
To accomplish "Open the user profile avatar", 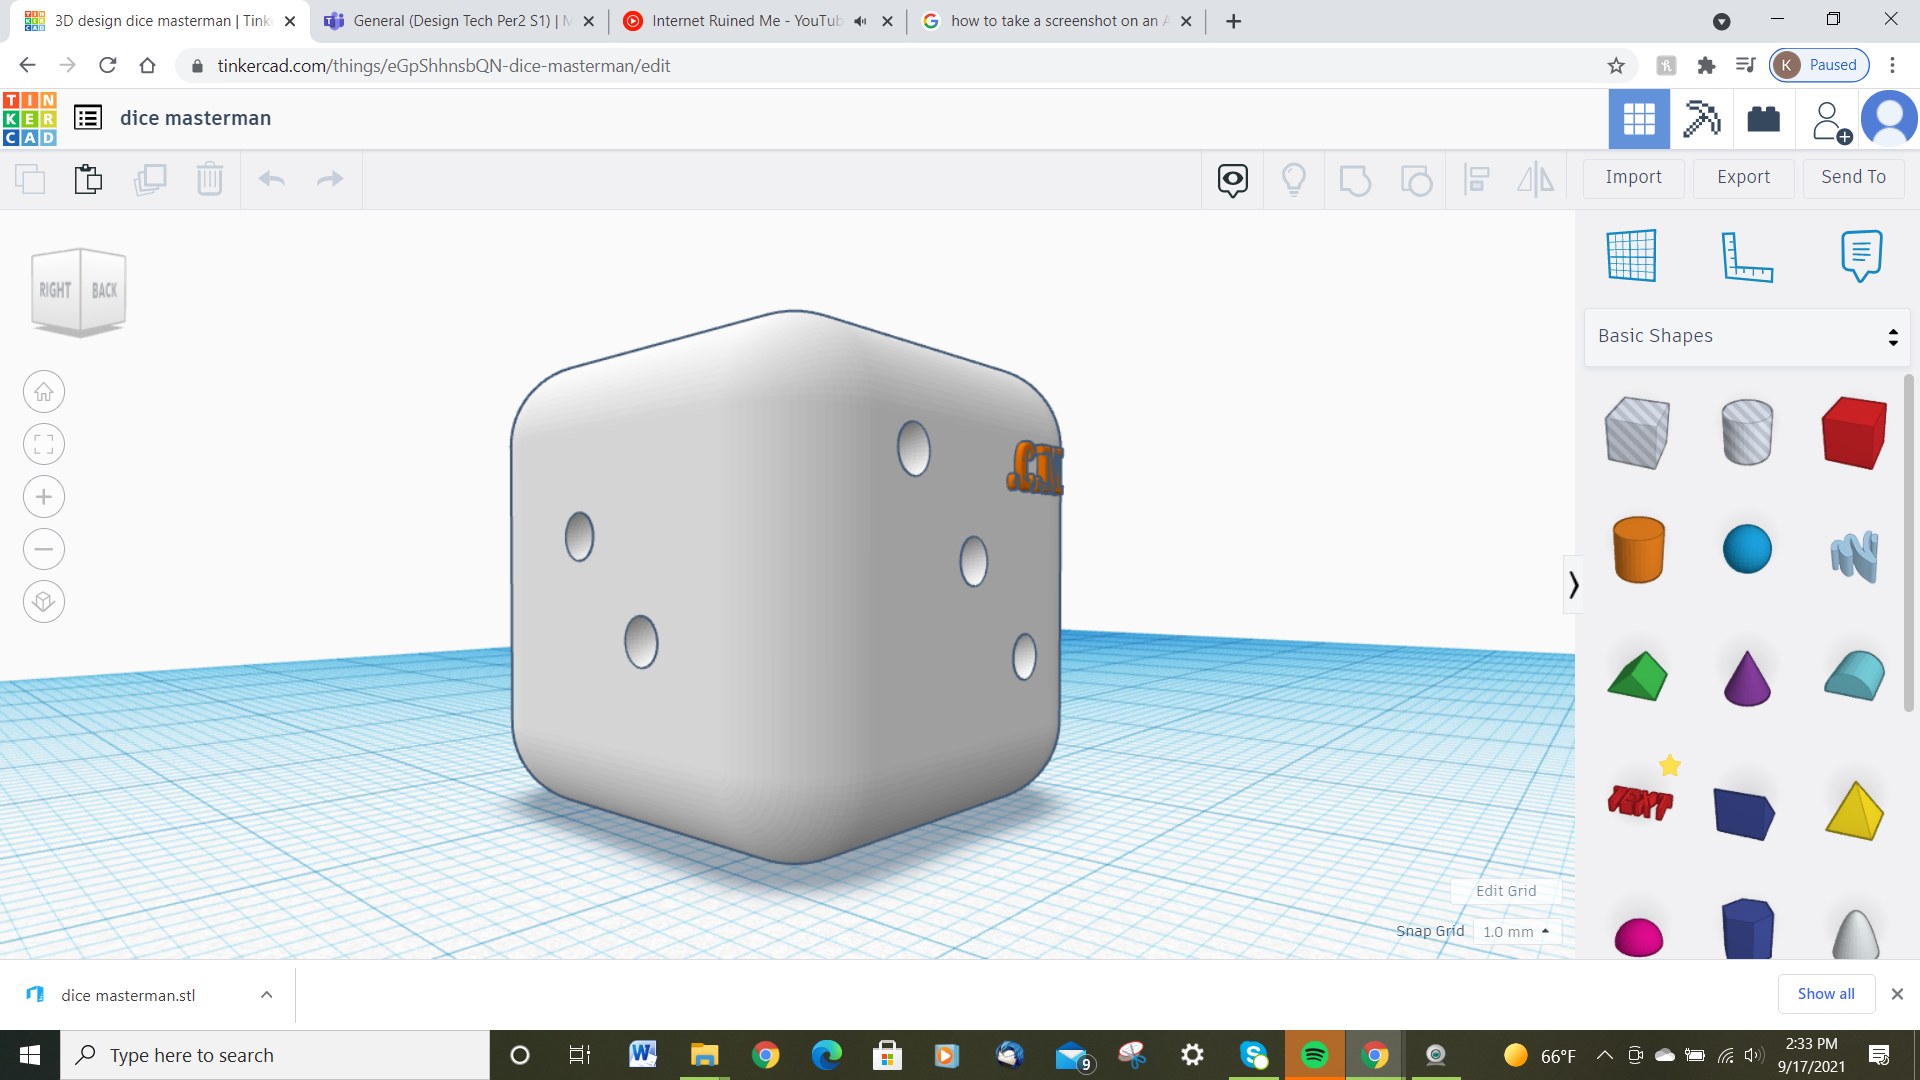I will pyautogui.click(x=1890, y=119).
